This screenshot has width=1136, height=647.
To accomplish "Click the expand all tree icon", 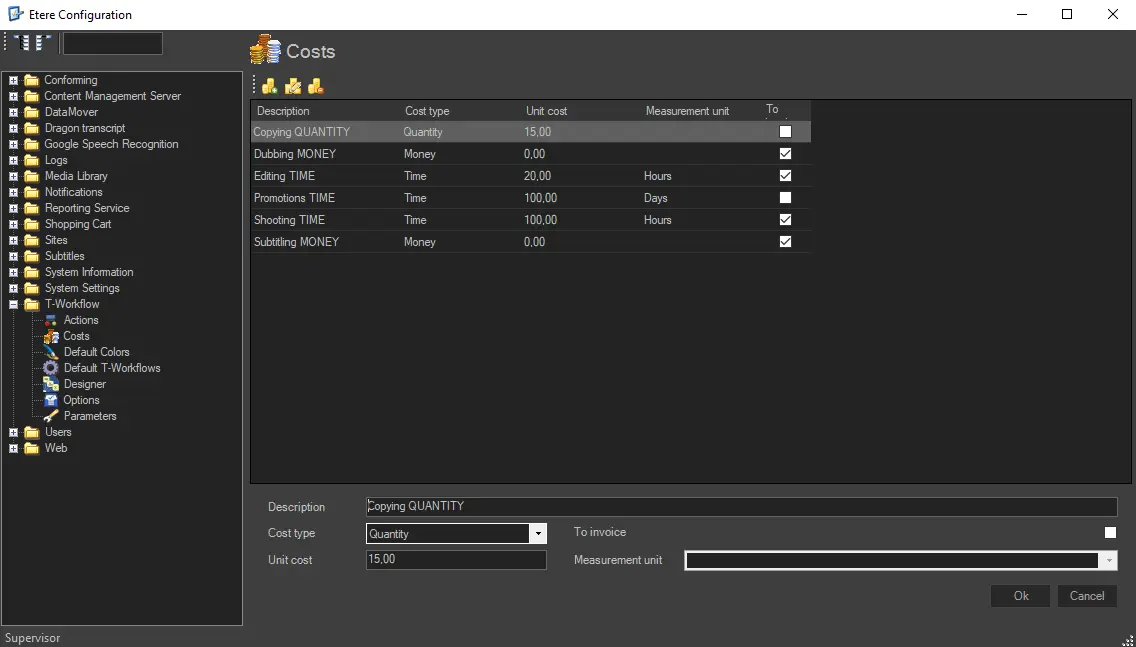I will point(23,43).
